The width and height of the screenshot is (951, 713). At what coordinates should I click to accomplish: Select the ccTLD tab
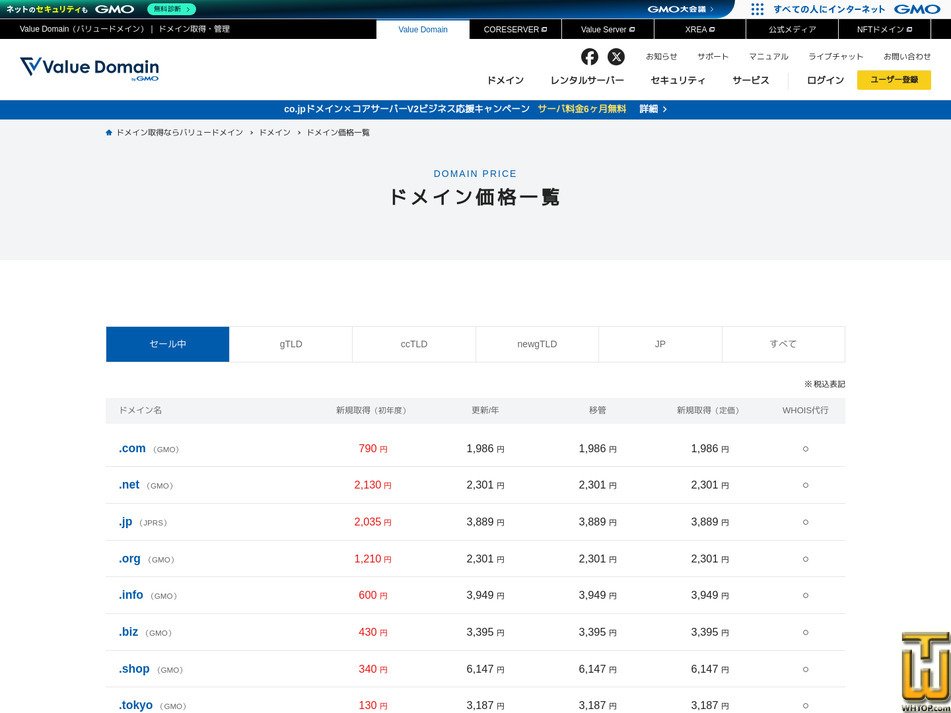(x=414, y=344)
